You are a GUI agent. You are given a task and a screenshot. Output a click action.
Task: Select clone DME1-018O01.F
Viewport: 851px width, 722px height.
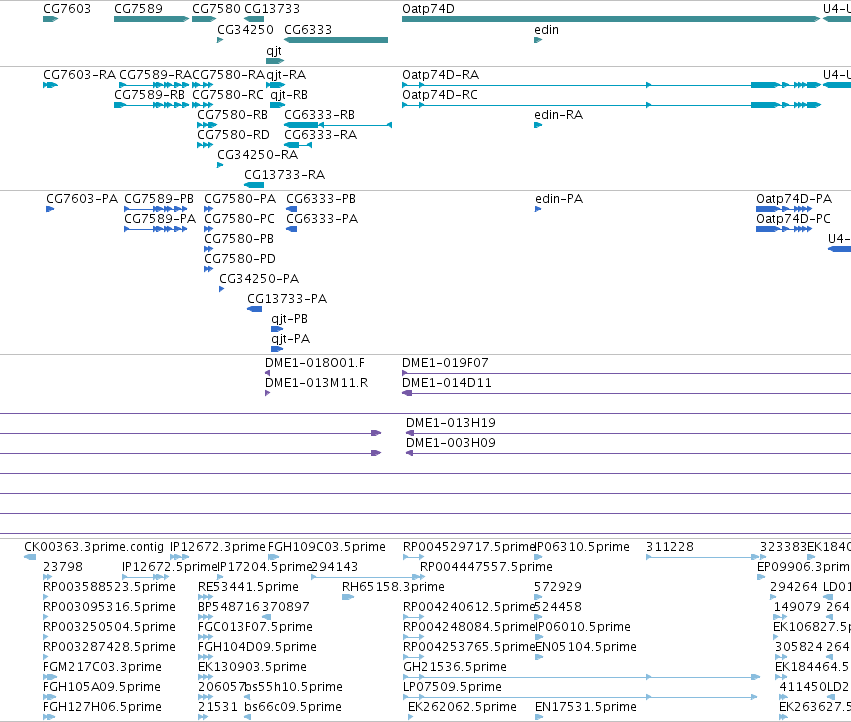point(315,363)
